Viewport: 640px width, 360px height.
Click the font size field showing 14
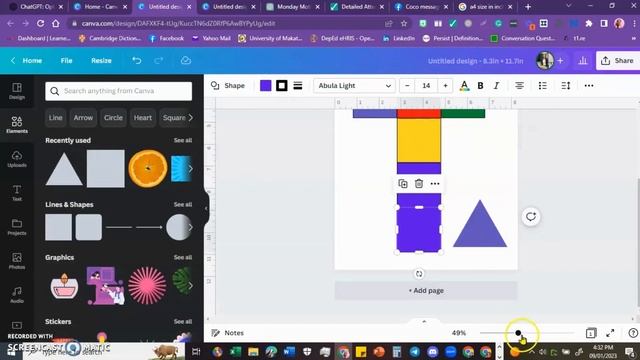click(426, 86)
